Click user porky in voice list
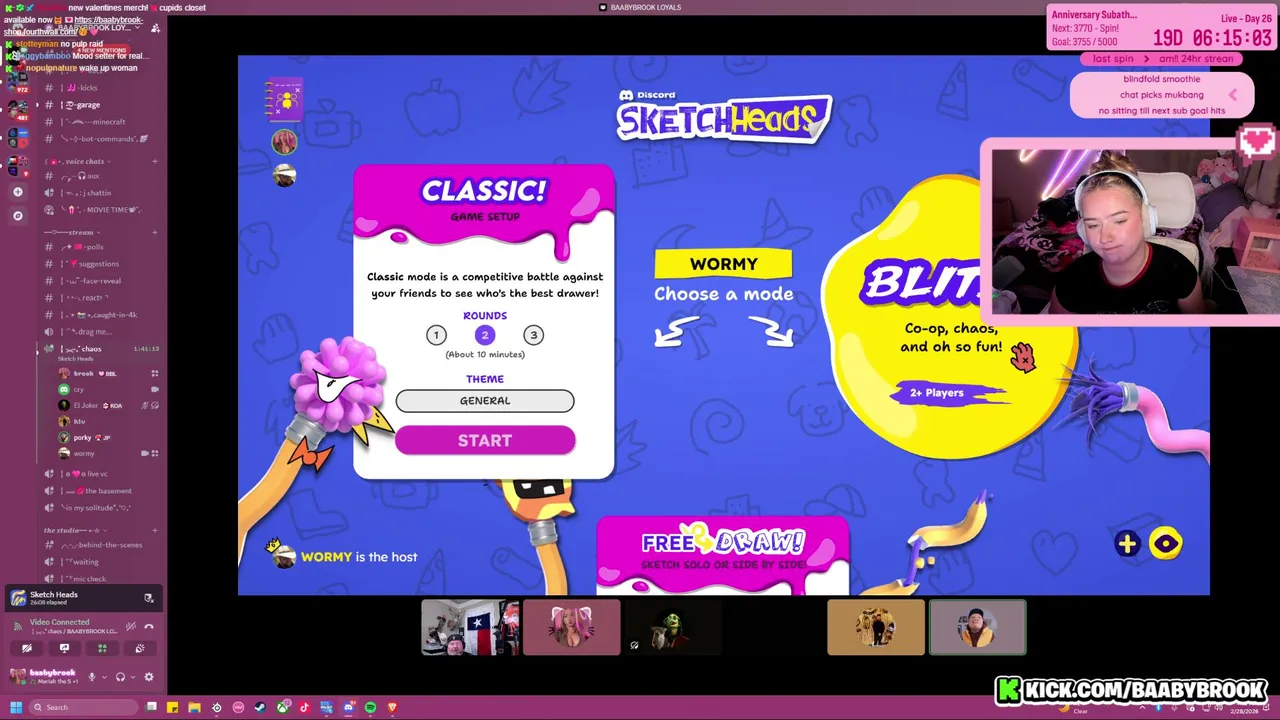Viewport: 1280px width, 720px height. (x=108, y=437)
